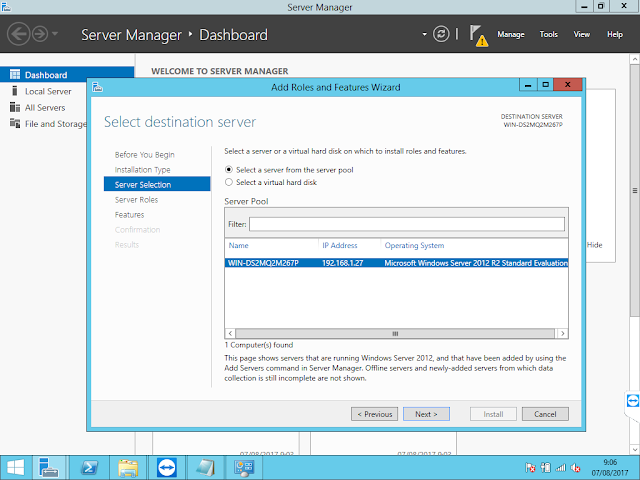Screen dimensions: 640x480
Task: Click the File and Storage icon in the sidebar
Action: click(15, 123)
